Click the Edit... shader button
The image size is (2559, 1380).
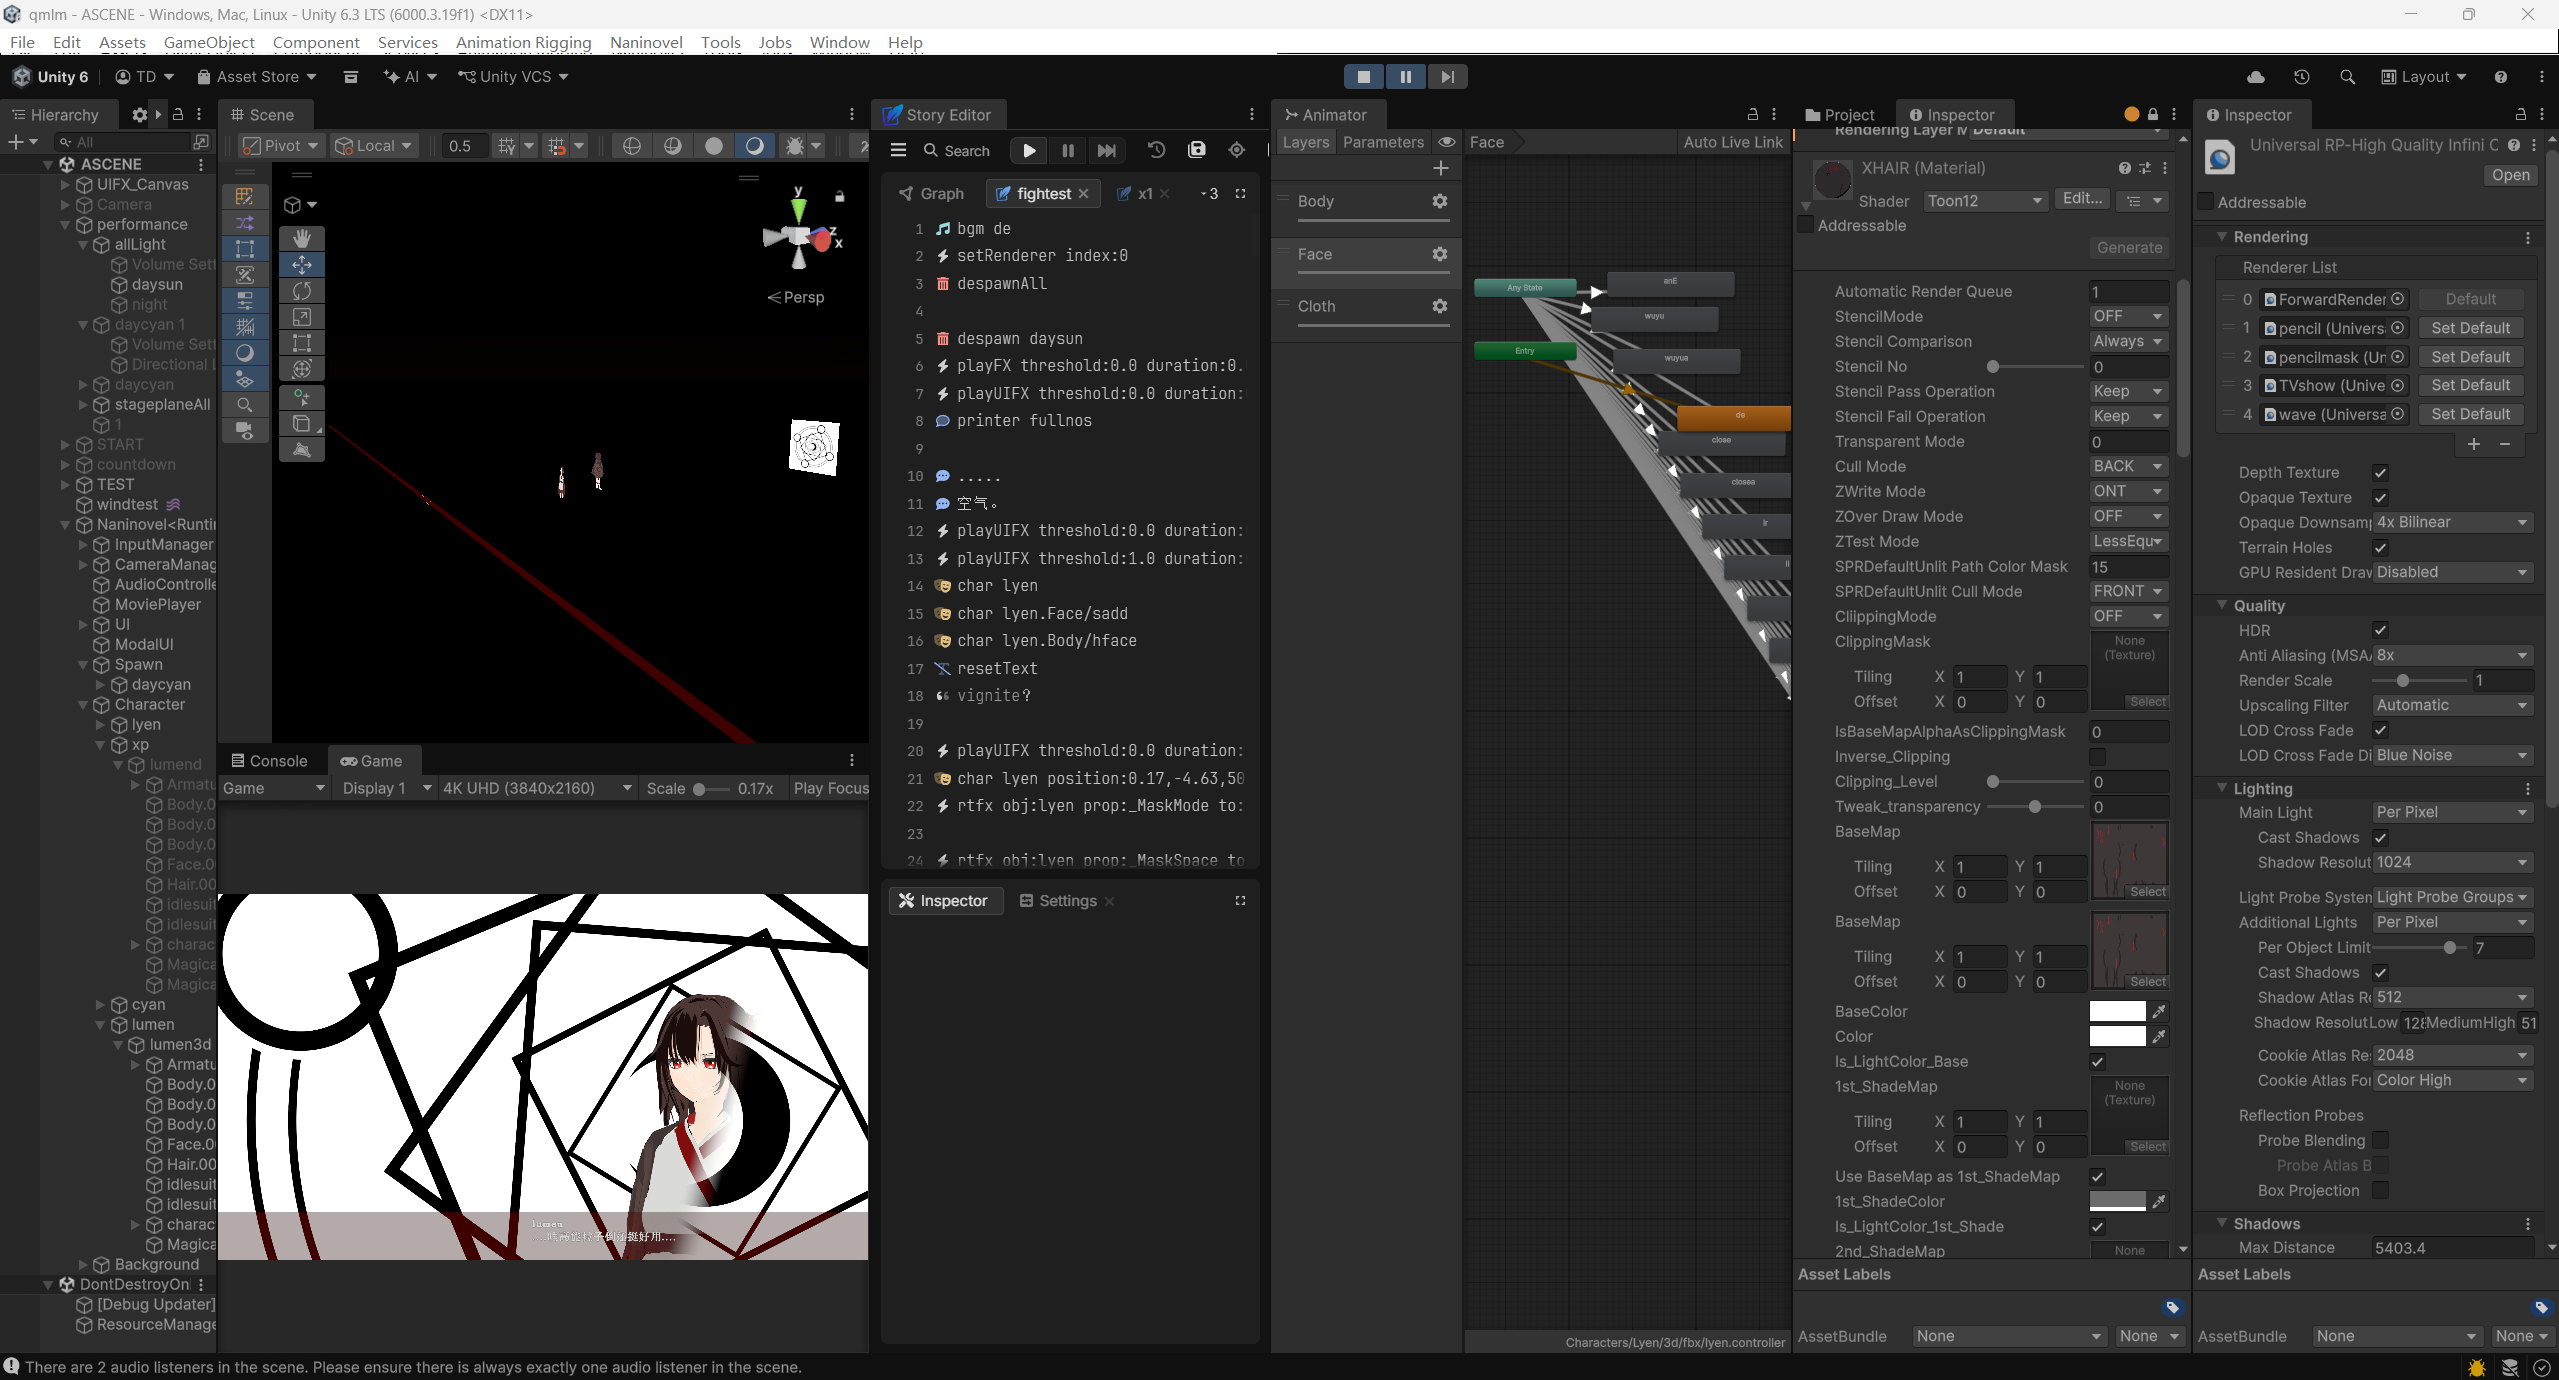2082,199
